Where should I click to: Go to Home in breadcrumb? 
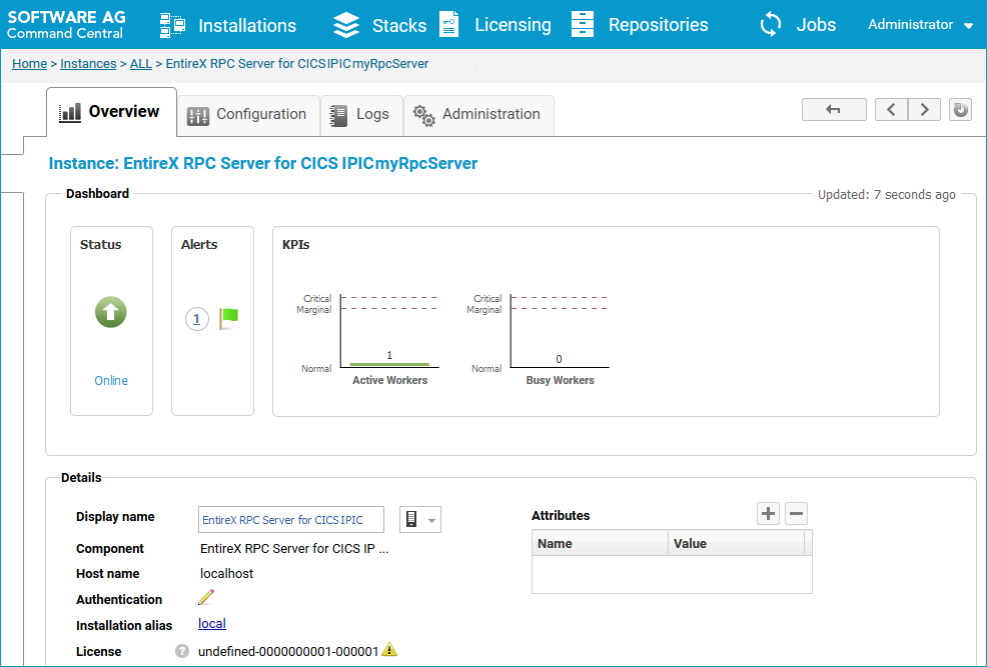30,64
